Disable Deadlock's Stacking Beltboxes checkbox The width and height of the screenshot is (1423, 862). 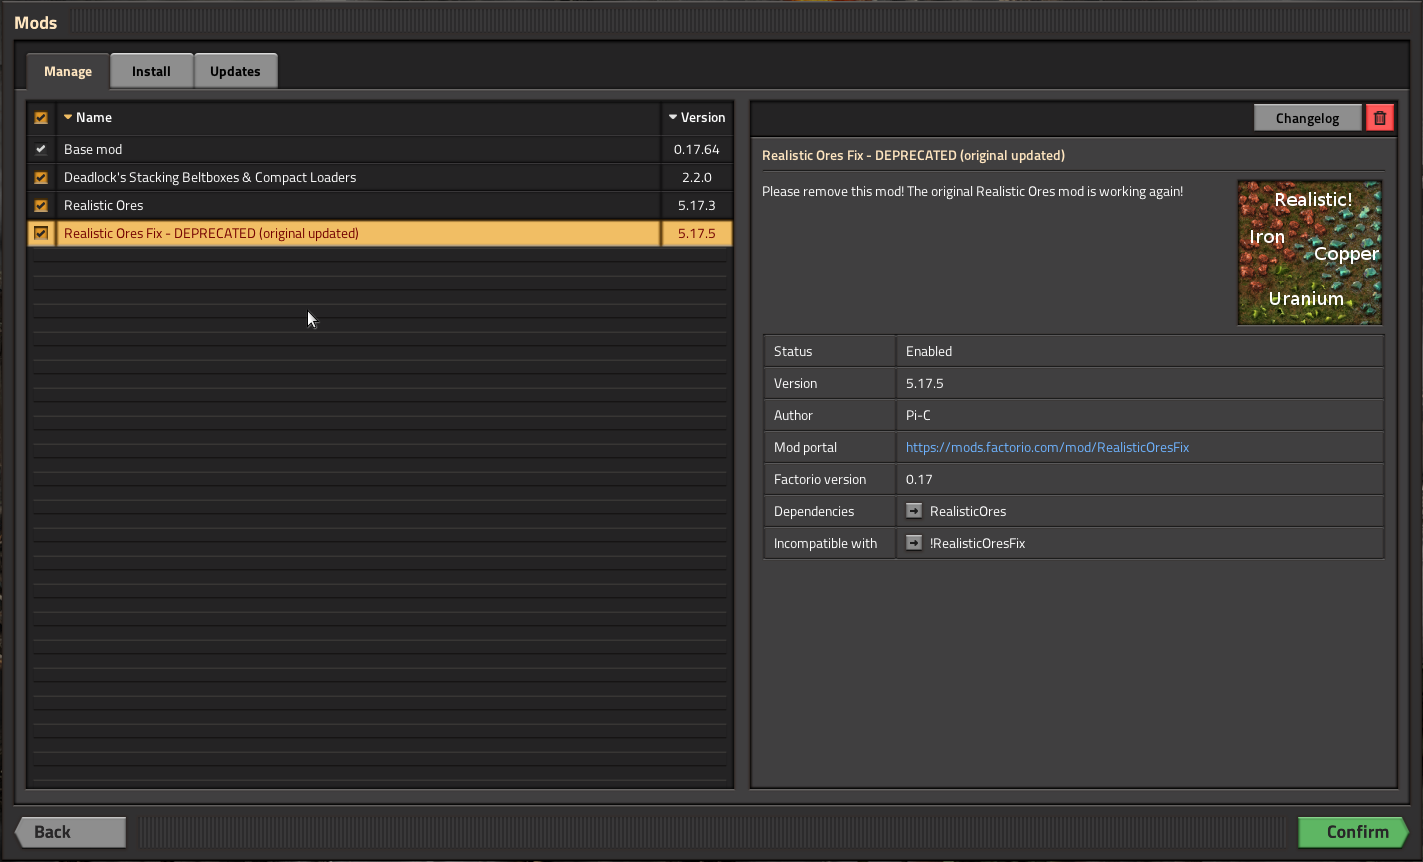point(41,177)
